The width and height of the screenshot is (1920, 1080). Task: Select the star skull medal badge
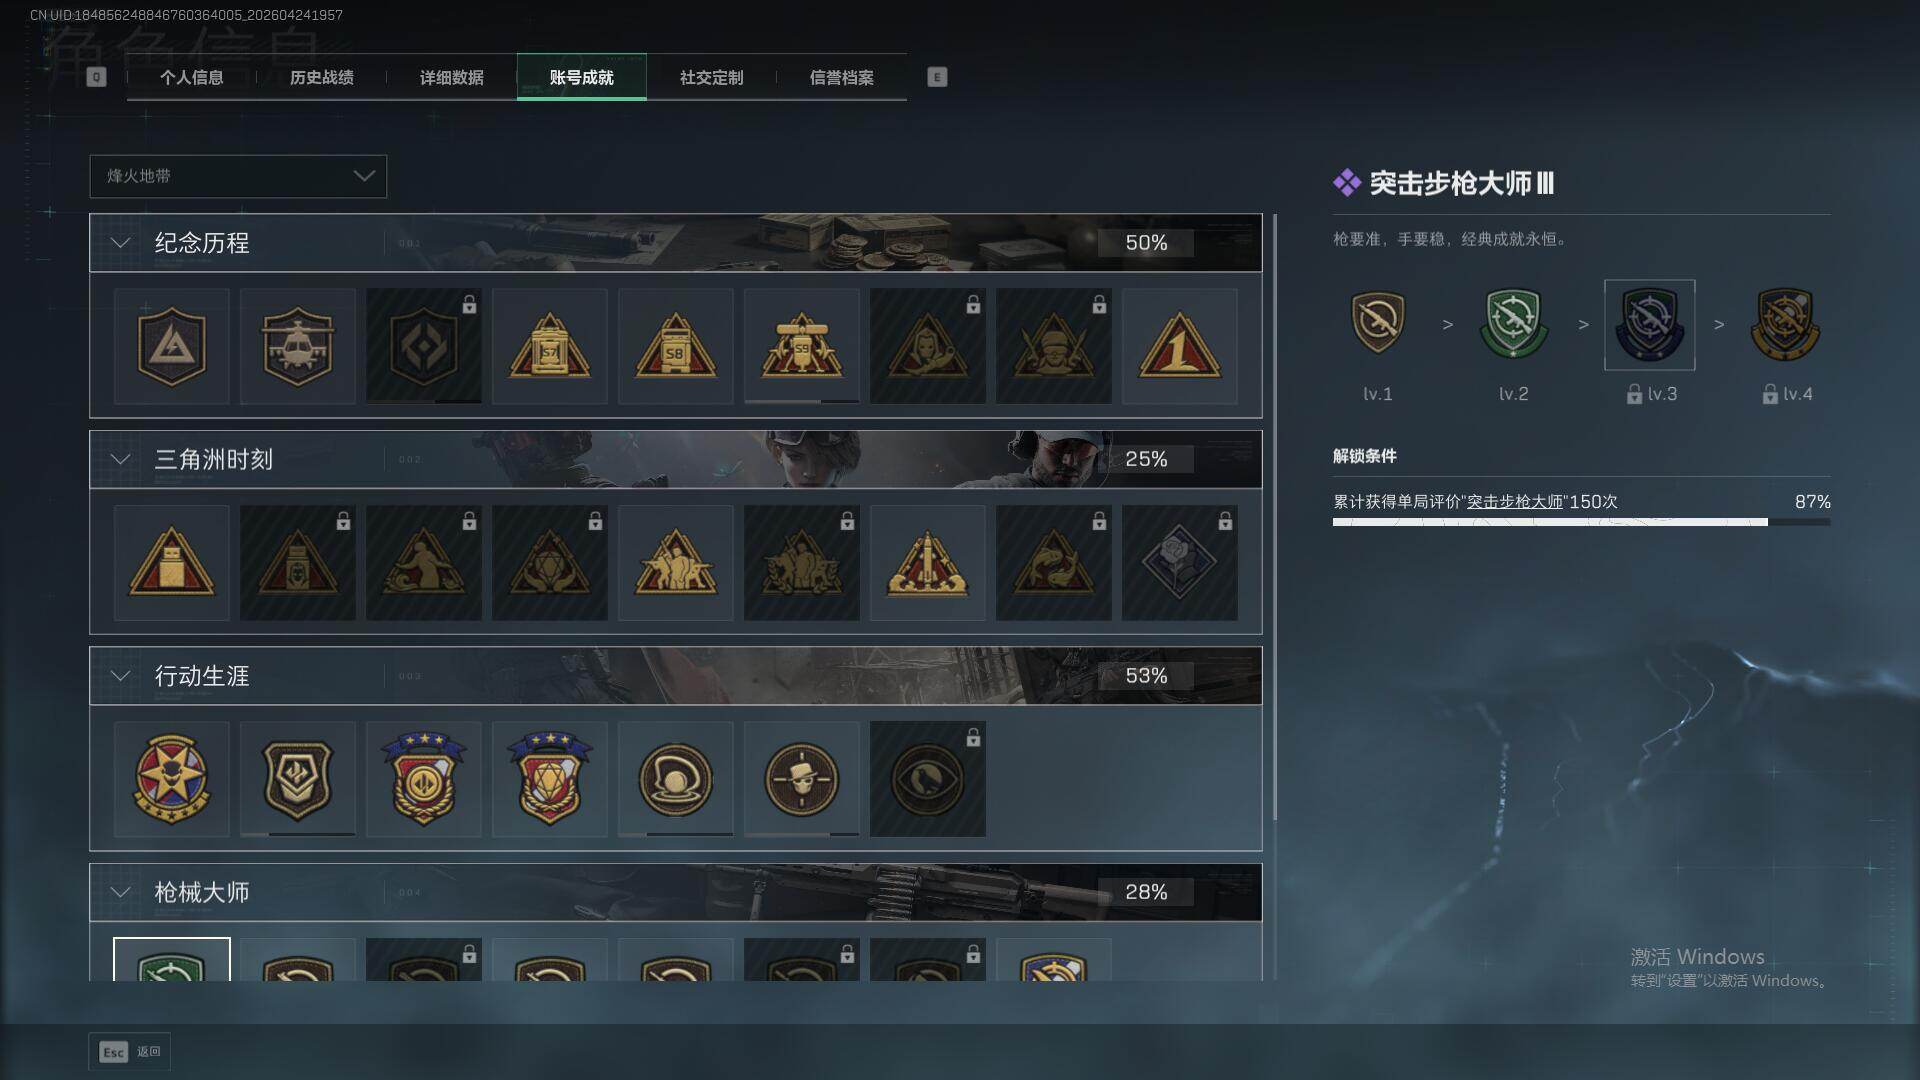point(171,779)
